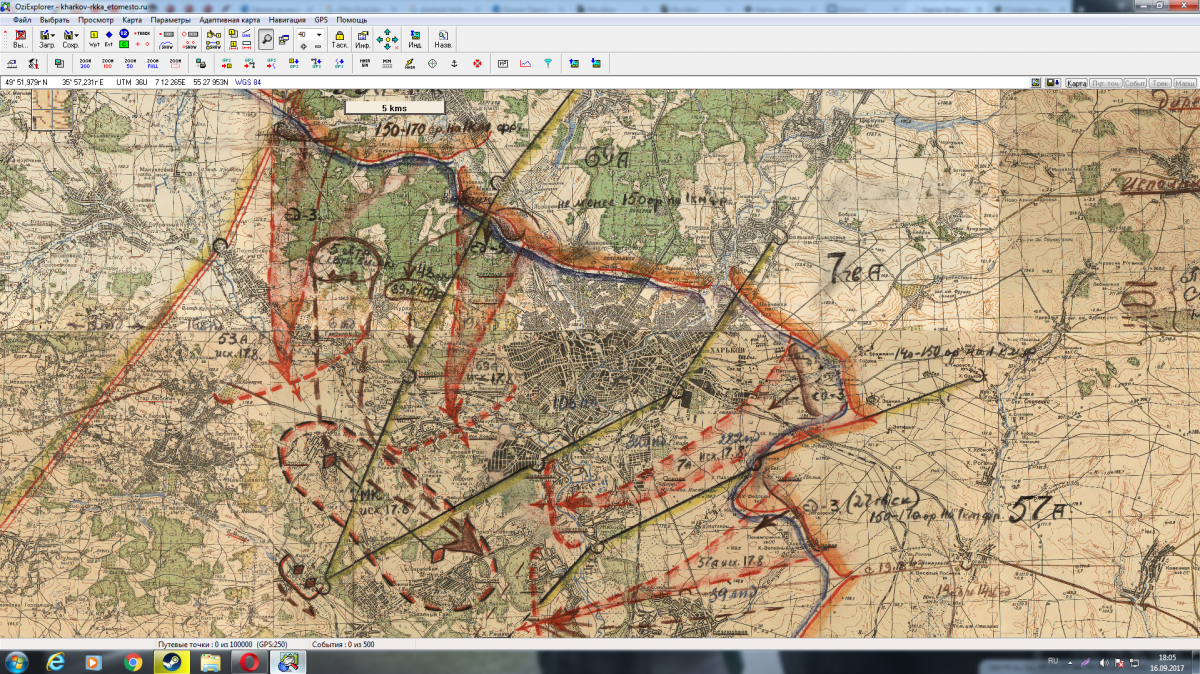Screen dimensions: 1200x674
Task: Click the crosshair target icon
Action: [x=432, y=64]
